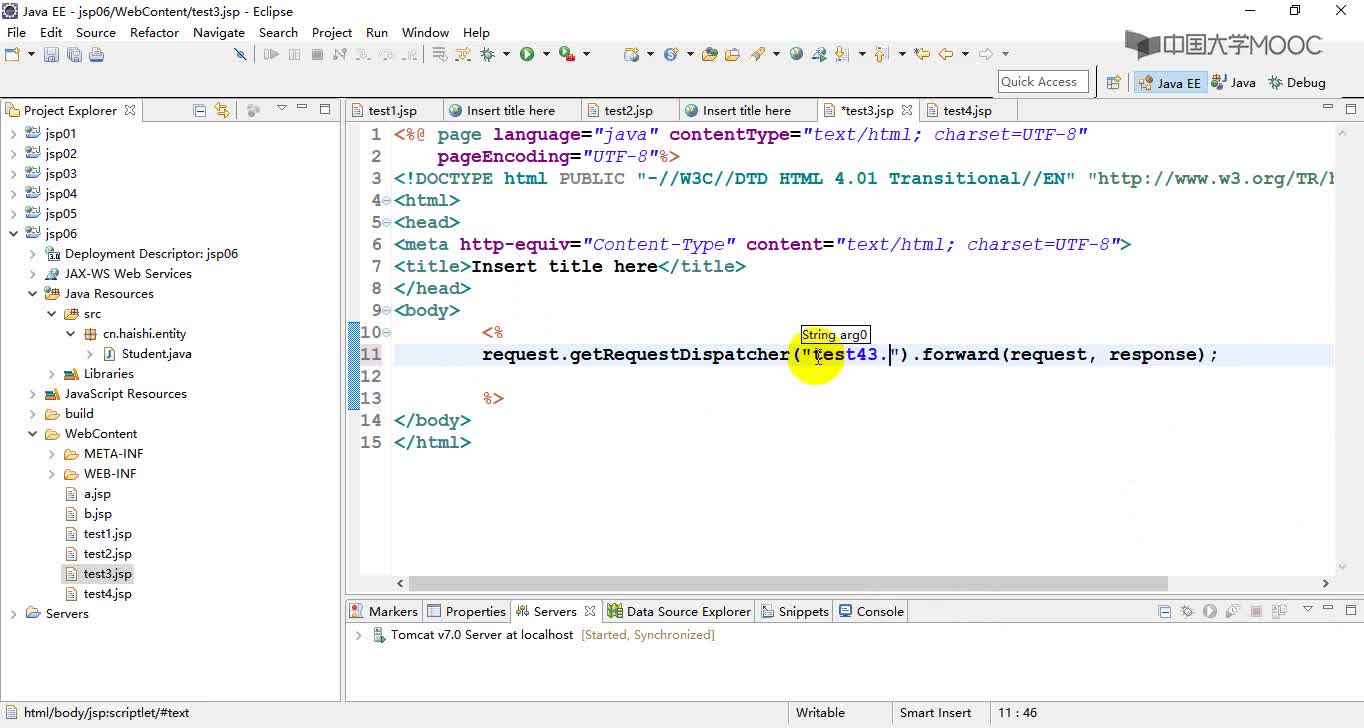Click the Start server in profile mode icon

point(1232,611)
